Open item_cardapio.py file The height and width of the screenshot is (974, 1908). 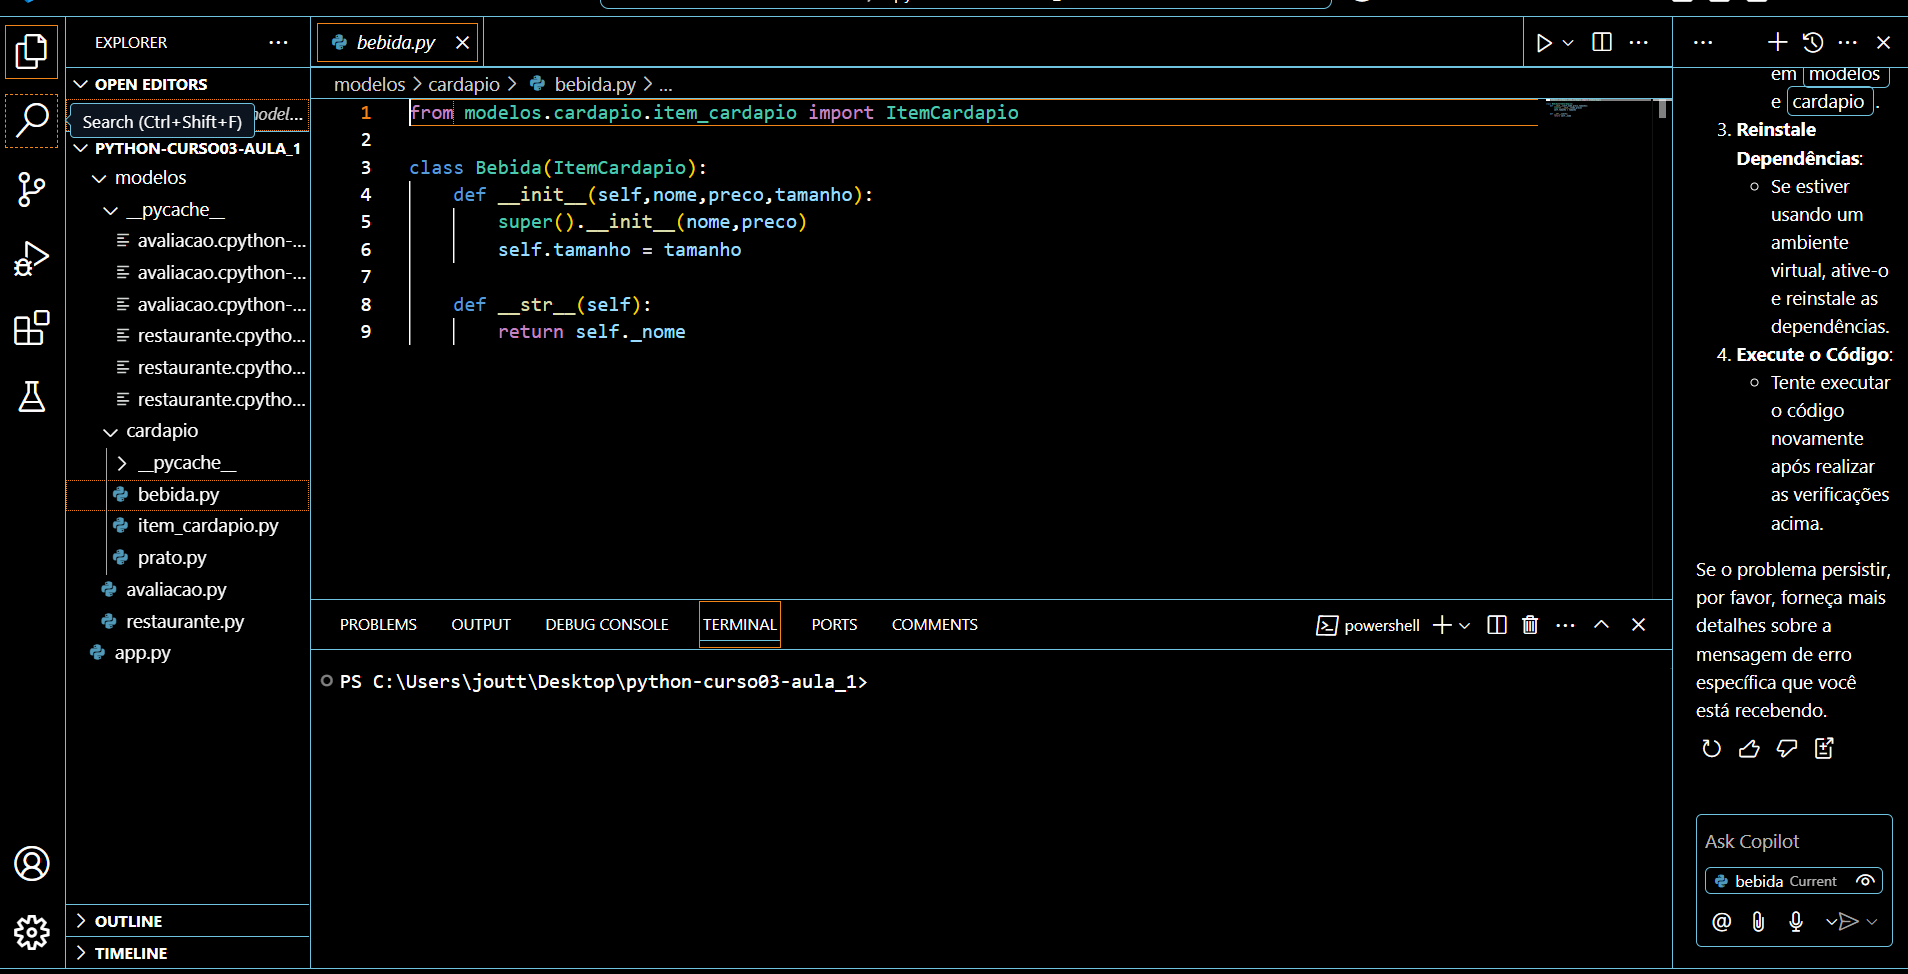click(x=188, y=526)
